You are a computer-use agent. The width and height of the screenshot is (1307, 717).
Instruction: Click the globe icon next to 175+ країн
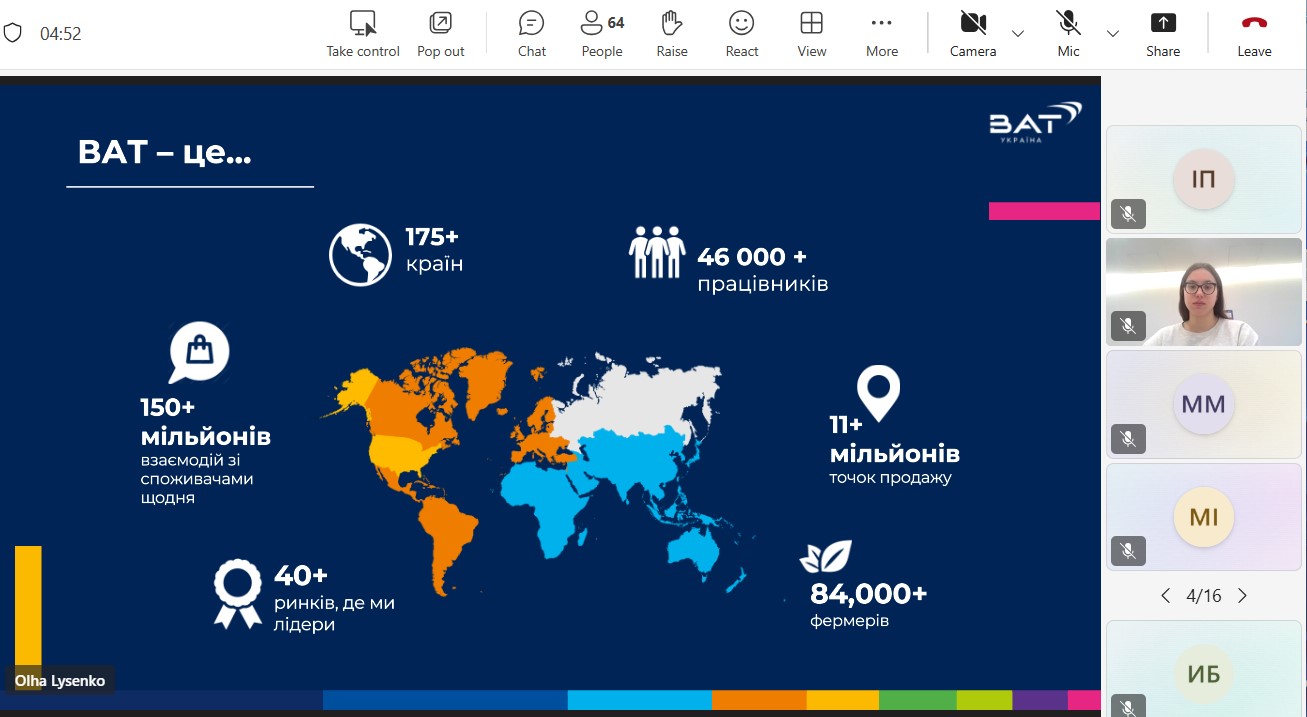point(360,254)
